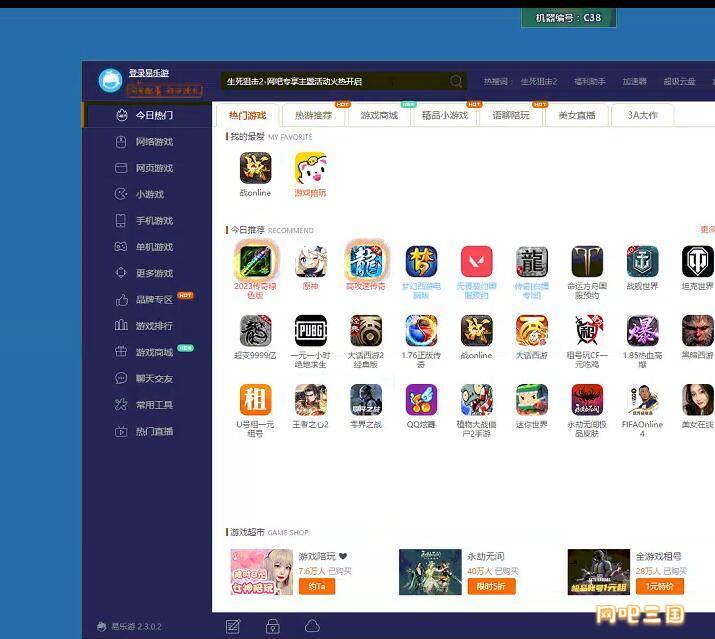Switch to the 语聊陪玩 tab
715x639 pixels.
tap(511, 115)
